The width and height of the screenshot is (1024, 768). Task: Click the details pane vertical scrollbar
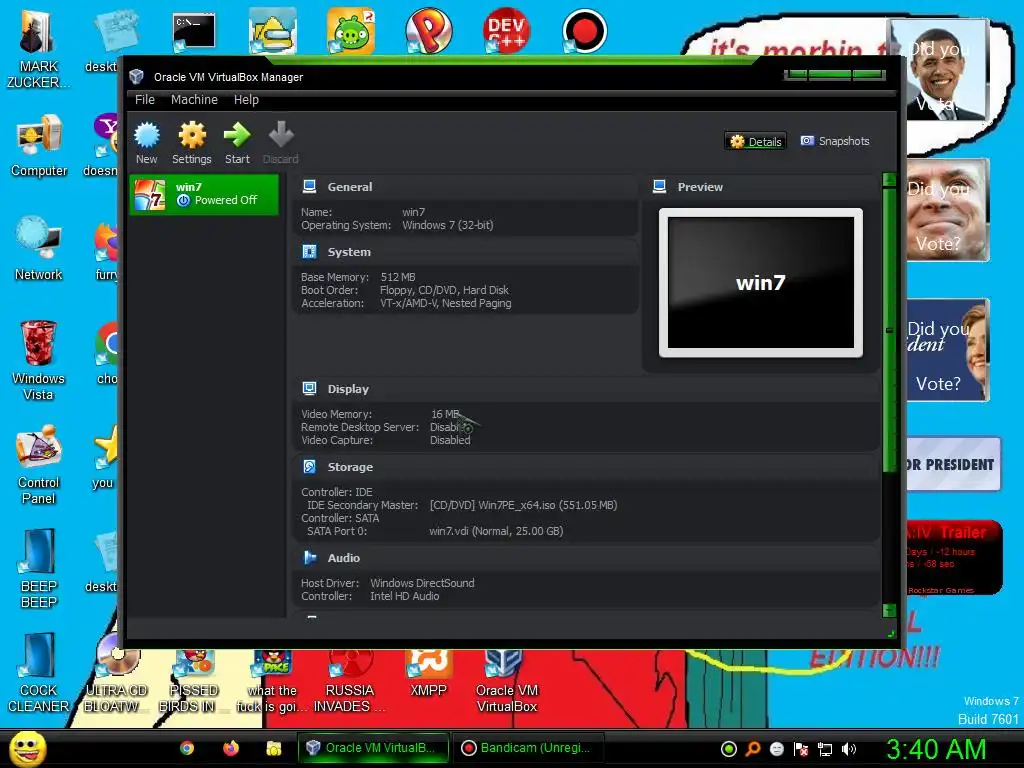click(889, 330)
